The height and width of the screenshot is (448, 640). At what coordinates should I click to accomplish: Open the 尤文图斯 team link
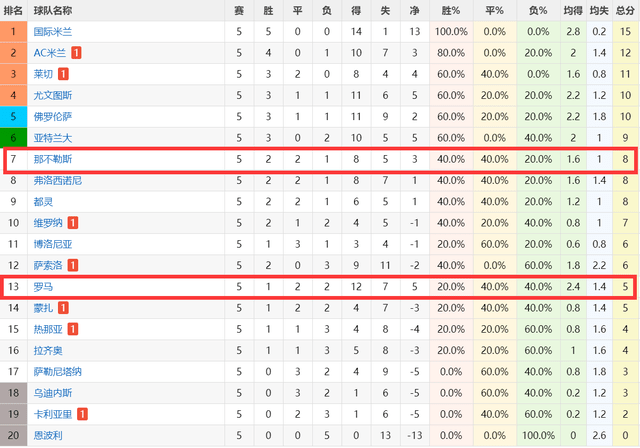[53, 95]
